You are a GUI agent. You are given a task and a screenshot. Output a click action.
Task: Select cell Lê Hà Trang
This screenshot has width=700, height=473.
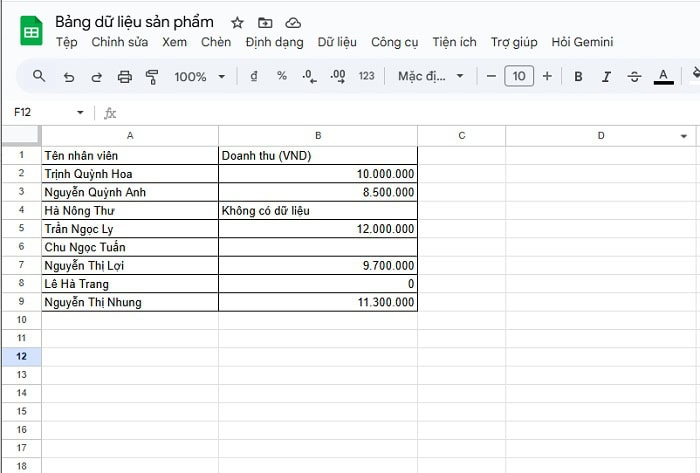130,284
